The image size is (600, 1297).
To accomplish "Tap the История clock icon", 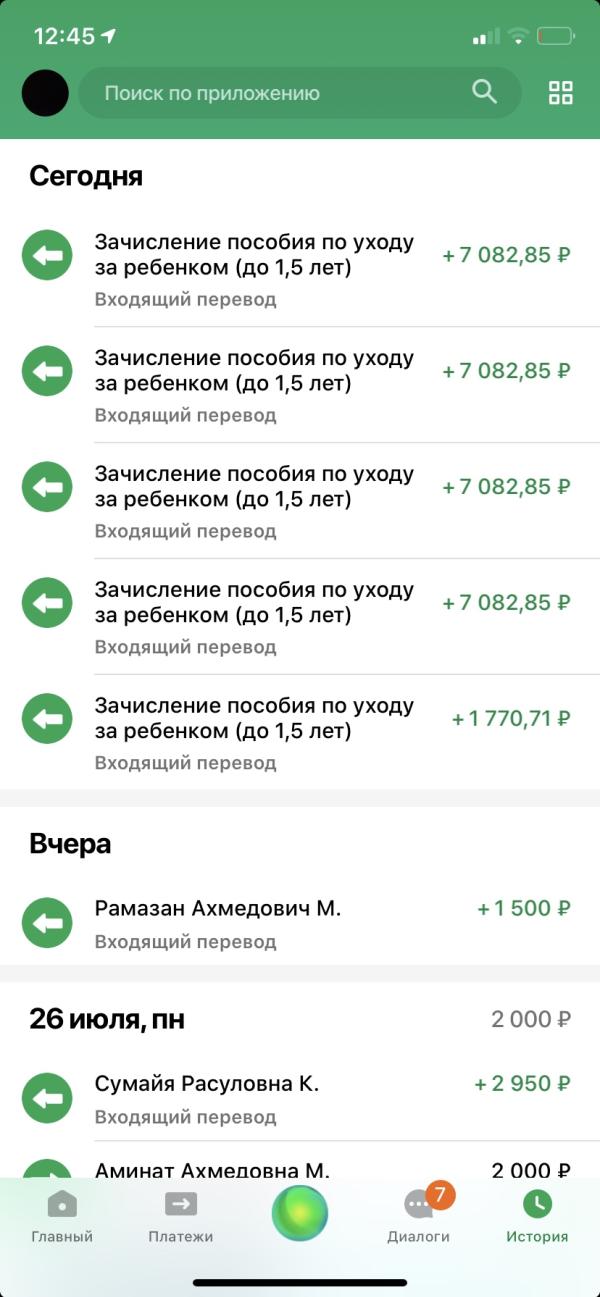I will click(x=537, y=1203).
